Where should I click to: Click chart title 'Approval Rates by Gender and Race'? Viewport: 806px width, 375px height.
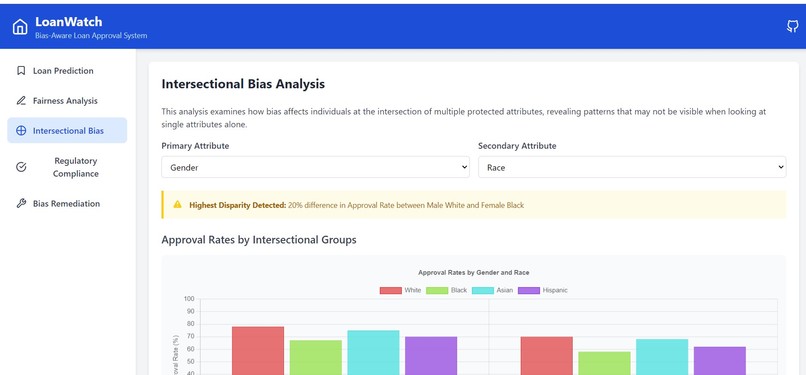tap(473, 272)
